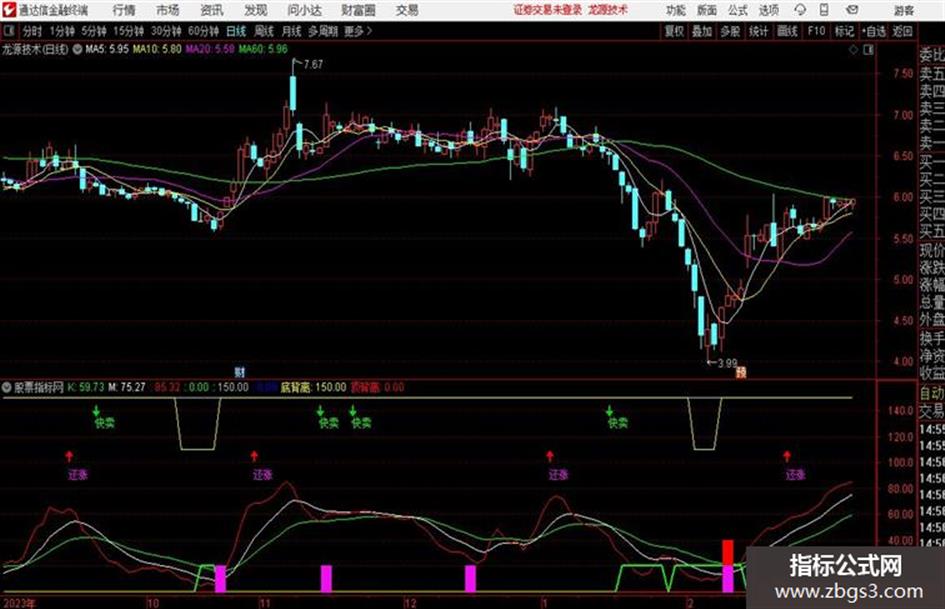Open the mobile phone icon

point(824,10)
